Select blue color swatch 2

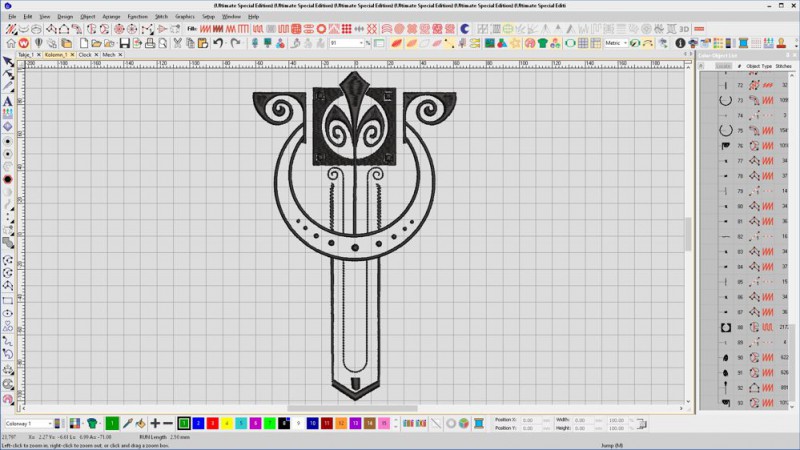[198, 423]
